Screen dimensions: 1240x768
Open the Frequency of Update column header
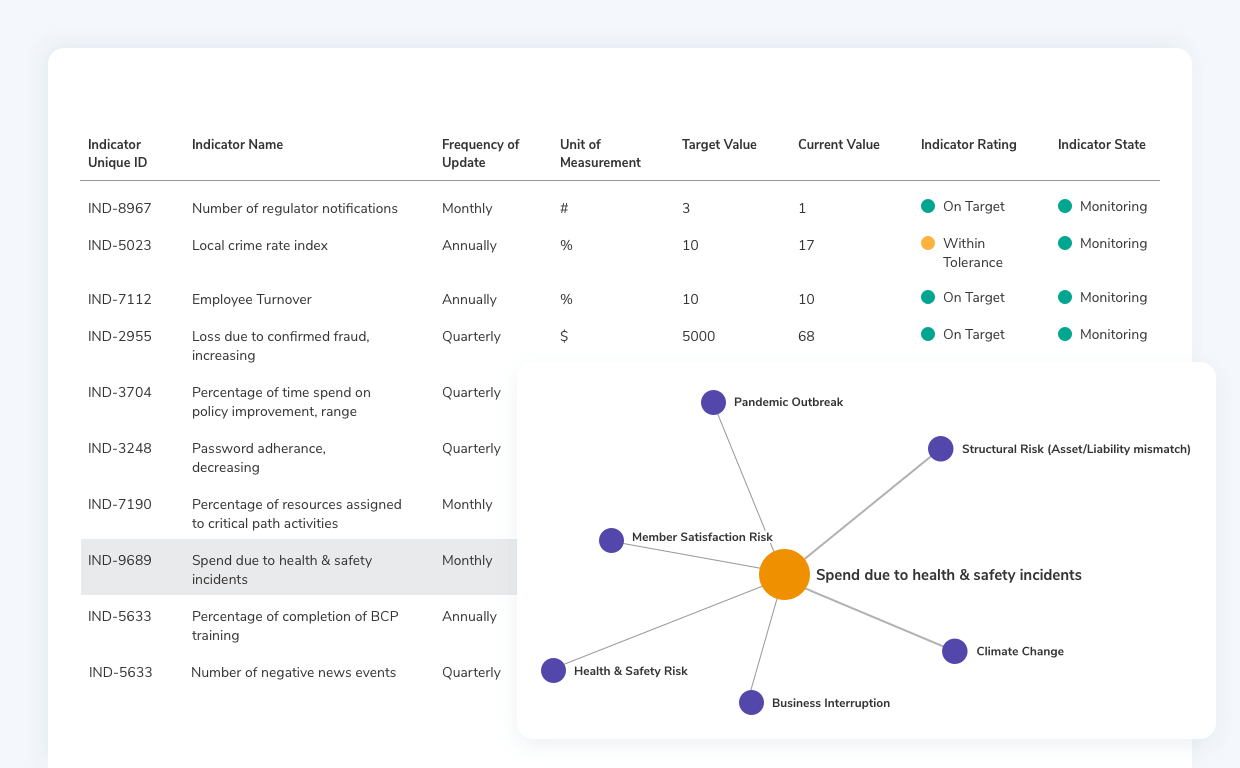[x=480, y=153]
